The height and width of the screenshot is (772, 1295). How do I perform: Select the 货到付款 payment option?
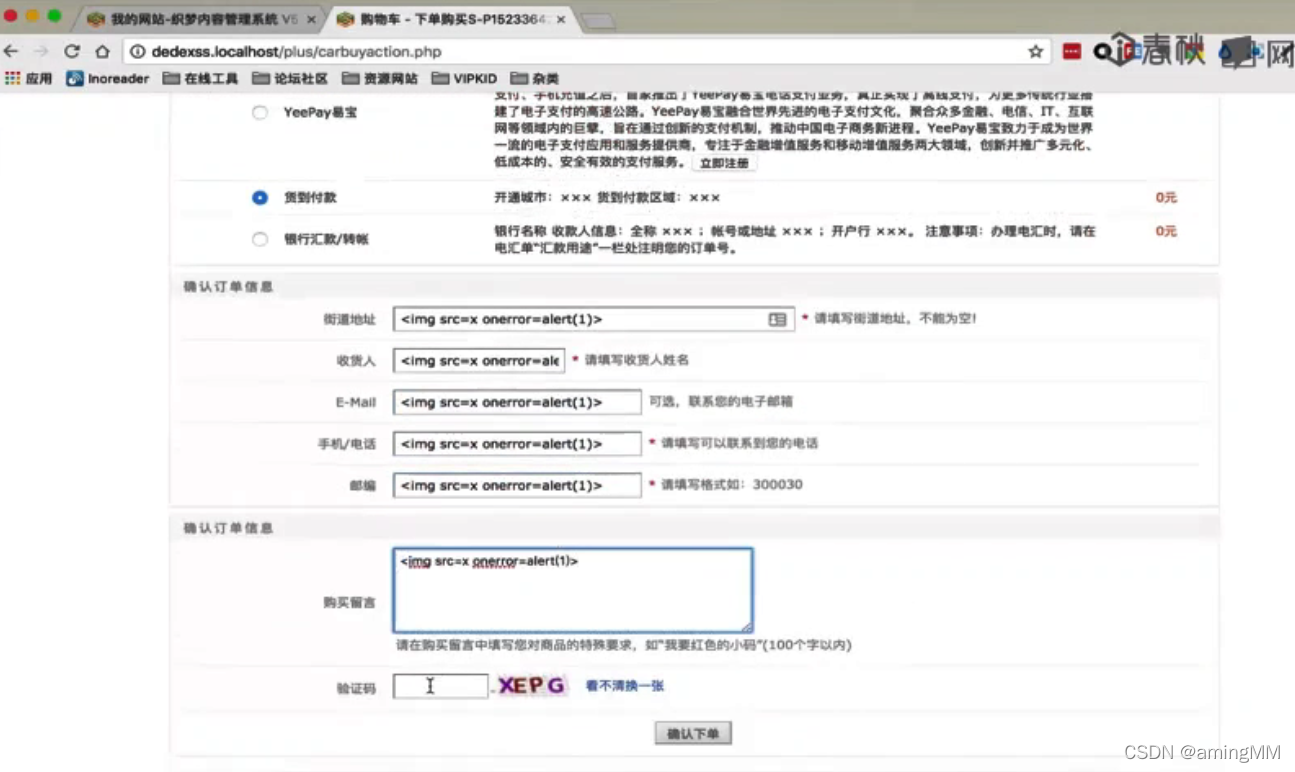pyautogui.click(x=260, y=198)
